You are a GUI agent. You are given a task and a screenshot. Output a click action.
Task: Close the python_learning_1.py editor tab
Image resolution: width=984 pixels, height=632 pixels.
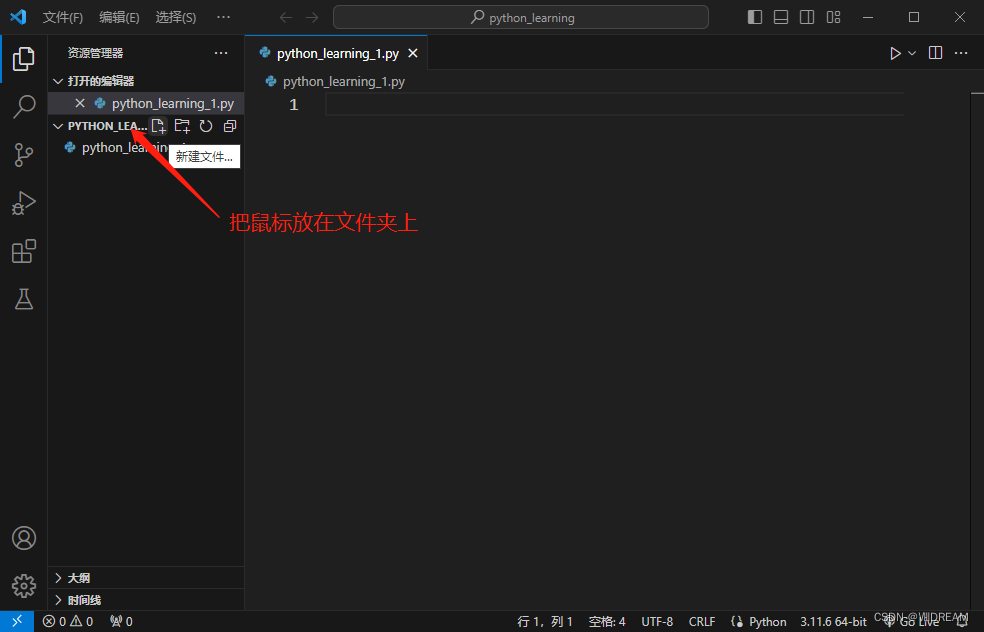413,53
